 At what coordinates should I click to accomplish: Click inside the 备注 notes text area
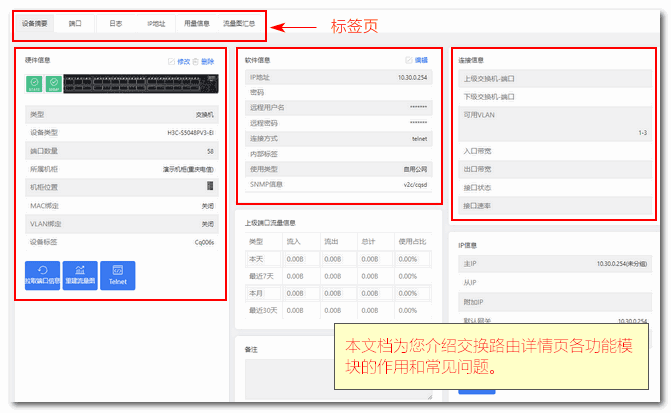[338, 379]
